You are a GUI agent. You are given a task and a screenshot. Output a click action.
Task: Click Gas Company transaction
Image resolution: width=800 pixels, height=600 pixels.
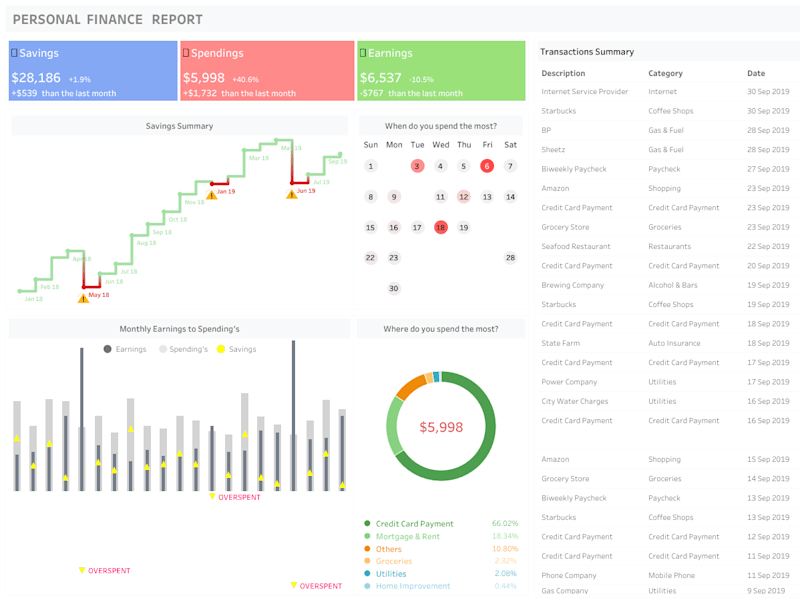[x=564, y=591]
